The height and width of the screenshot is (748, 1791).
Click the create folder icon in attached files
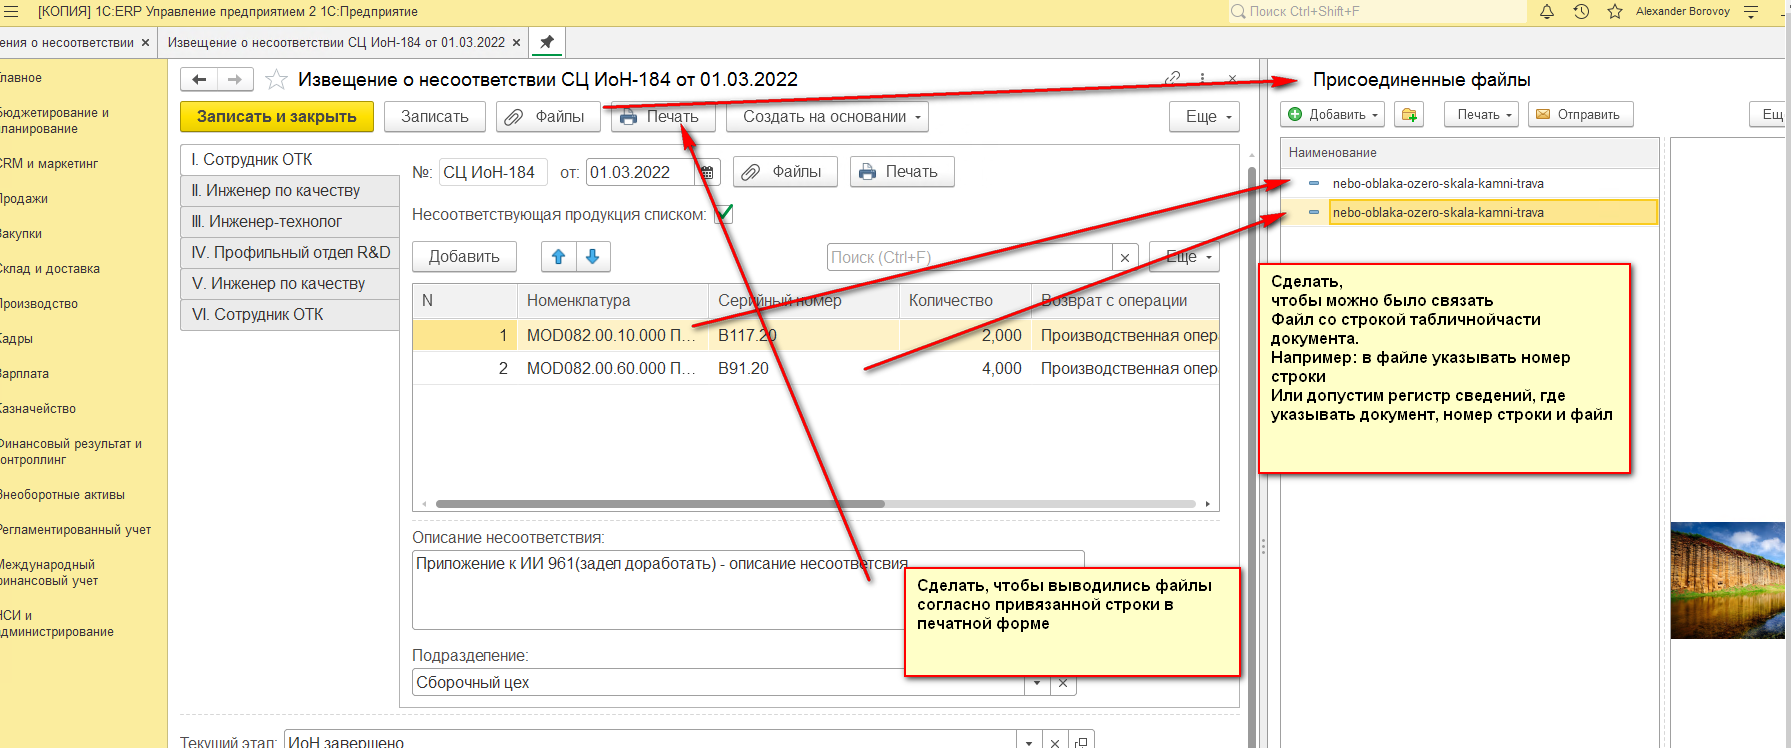[1409, 115]
